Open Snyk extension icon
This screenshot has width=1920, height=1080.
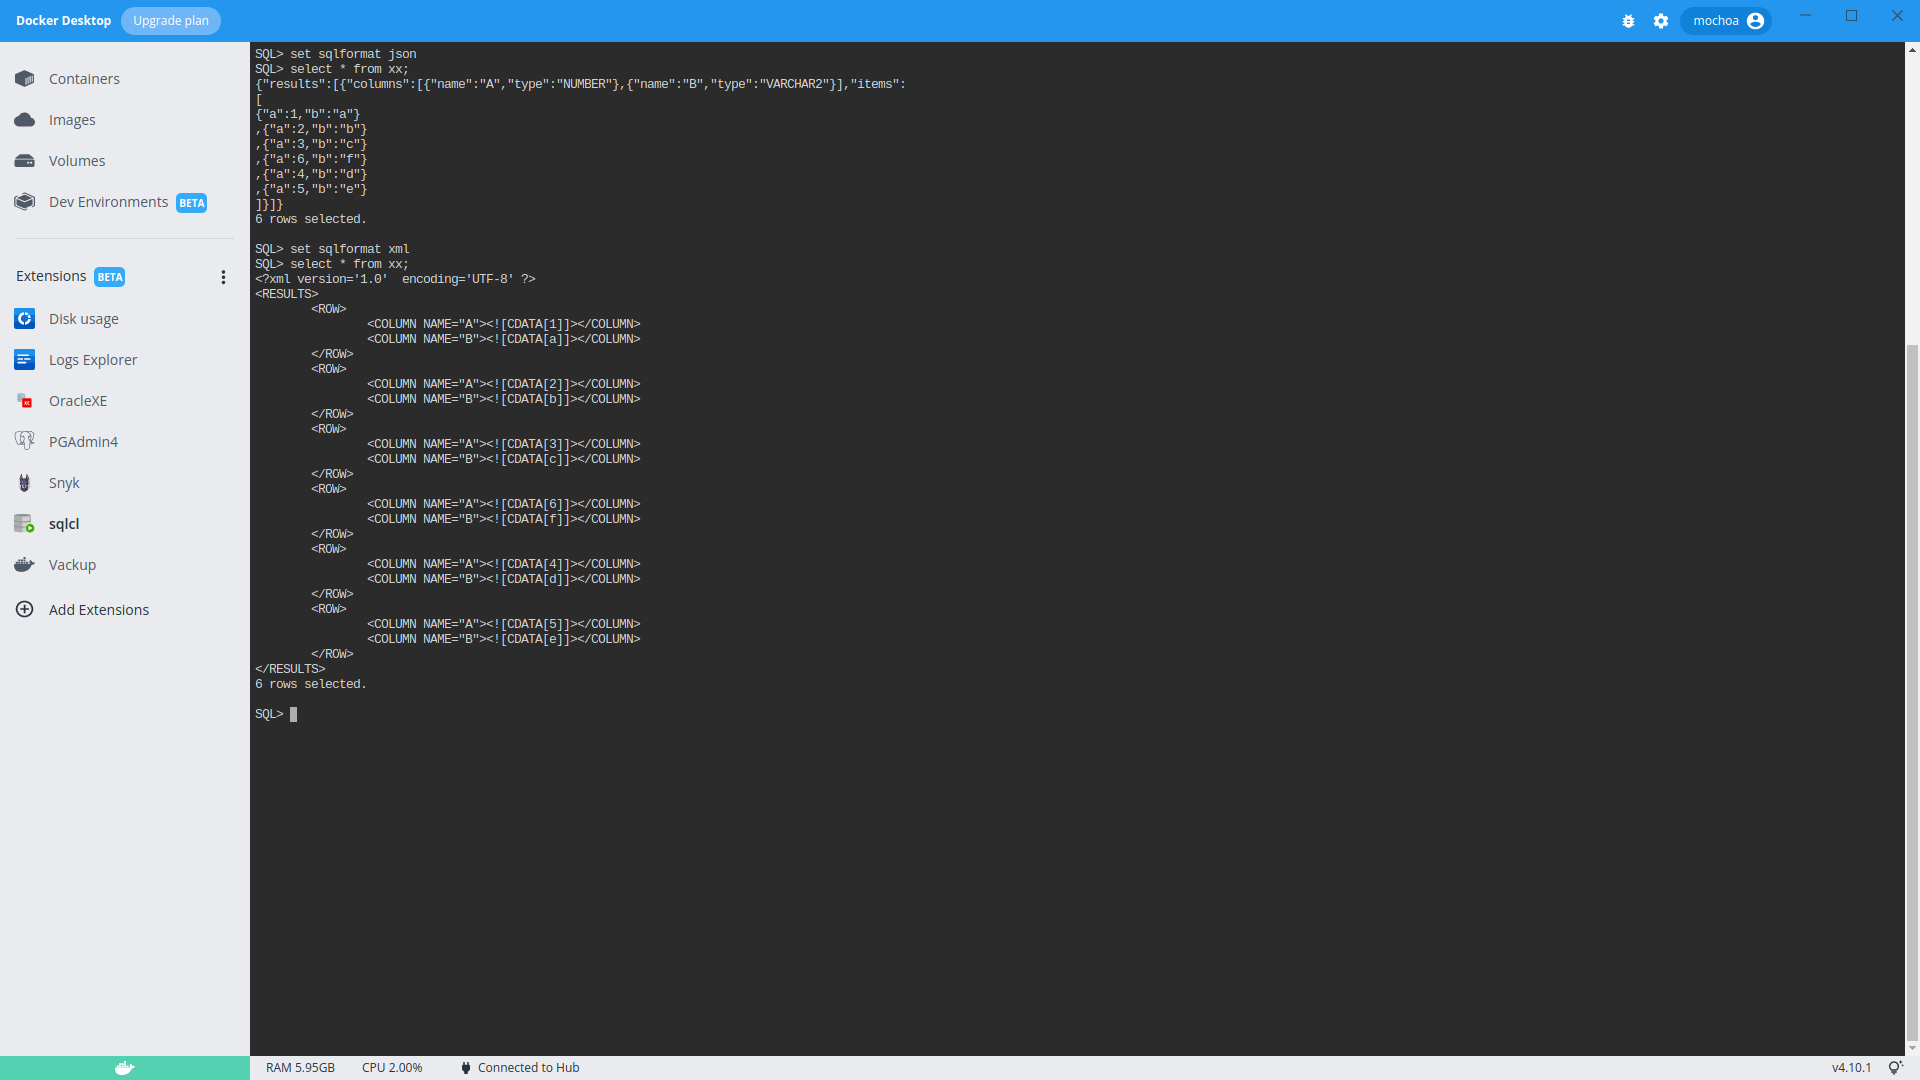[x=25, y=483]
